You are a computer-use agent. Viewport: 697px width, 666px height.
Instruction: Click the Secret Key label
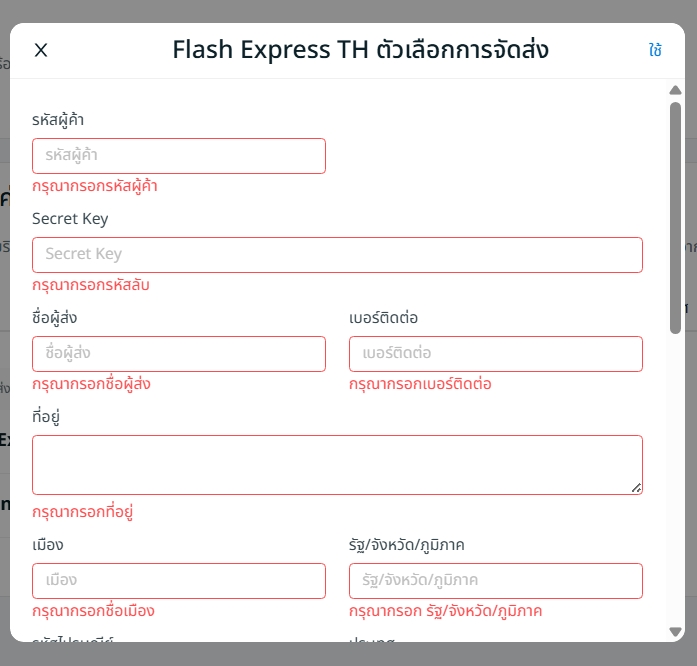[x=70, y=219]
